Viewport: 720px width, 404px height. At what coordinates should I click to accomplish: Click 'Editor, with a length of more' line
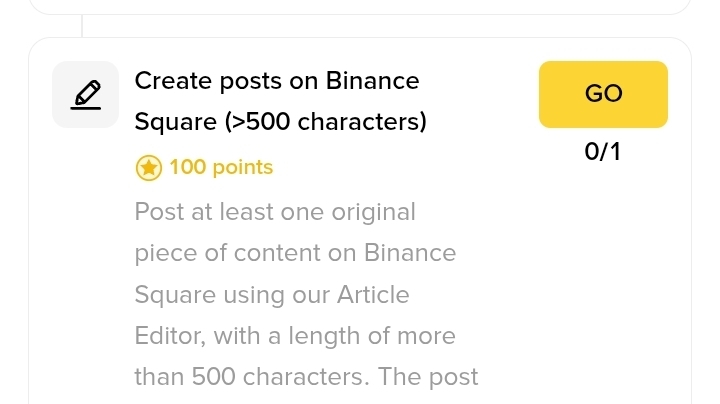click(295, 336)
